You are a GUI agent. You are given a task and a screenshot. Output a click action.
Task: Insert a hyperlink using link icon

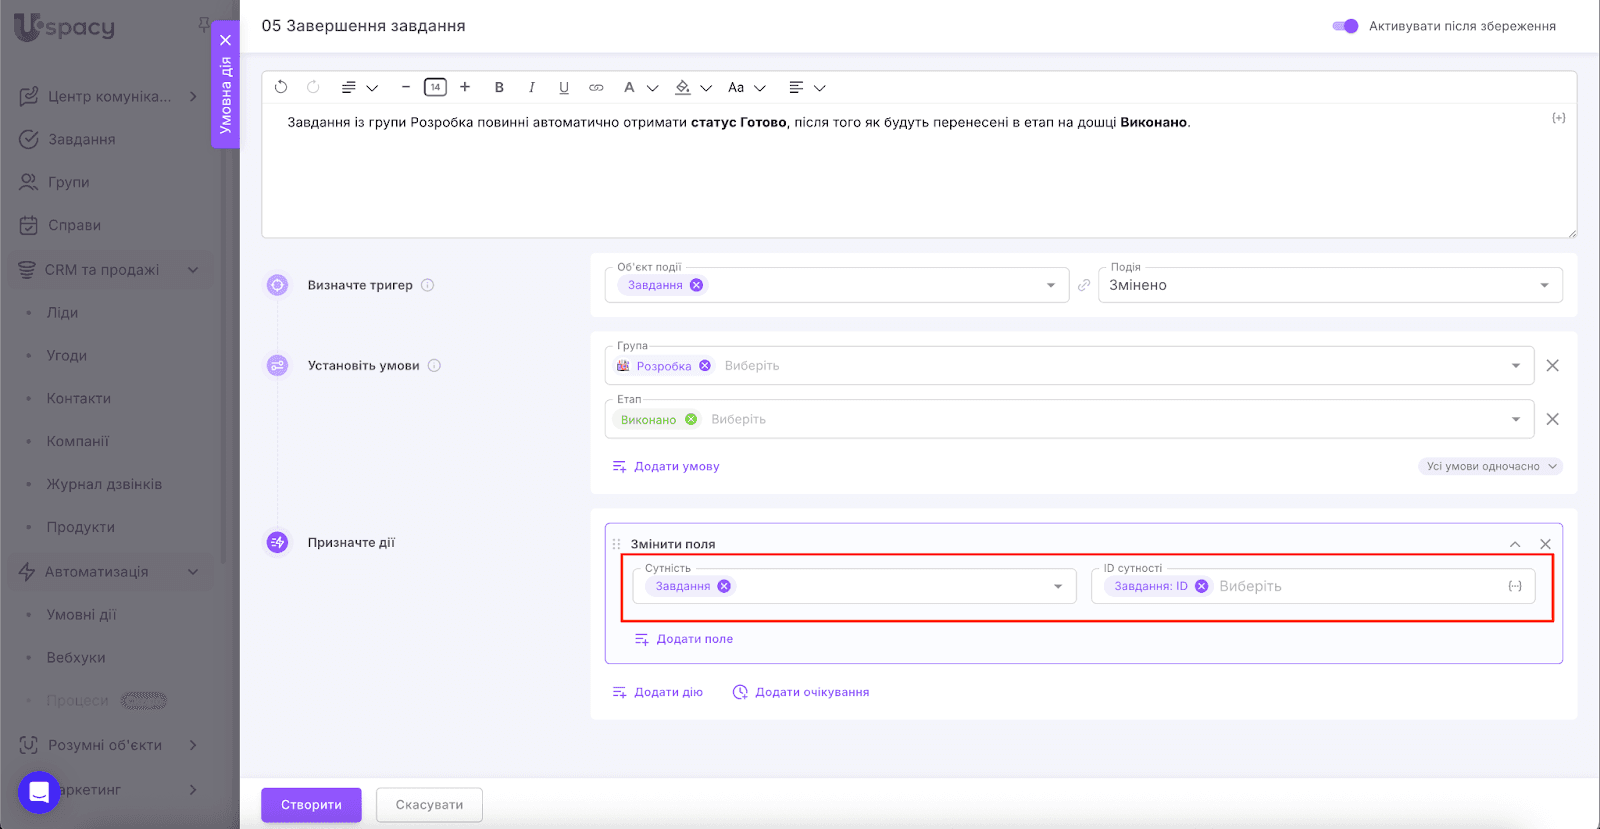tap(596, 88)
